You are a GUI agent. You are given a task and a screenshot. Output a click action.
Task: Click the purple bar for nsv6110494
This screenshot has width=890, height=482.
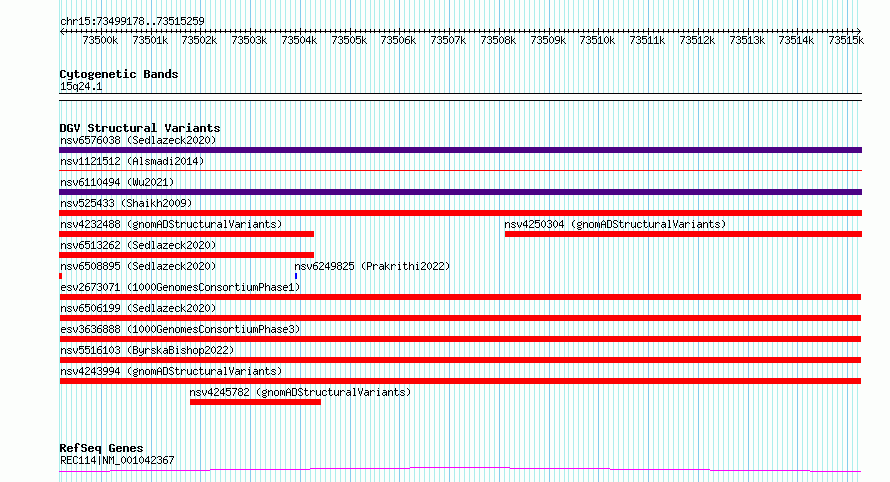point(460,192)
